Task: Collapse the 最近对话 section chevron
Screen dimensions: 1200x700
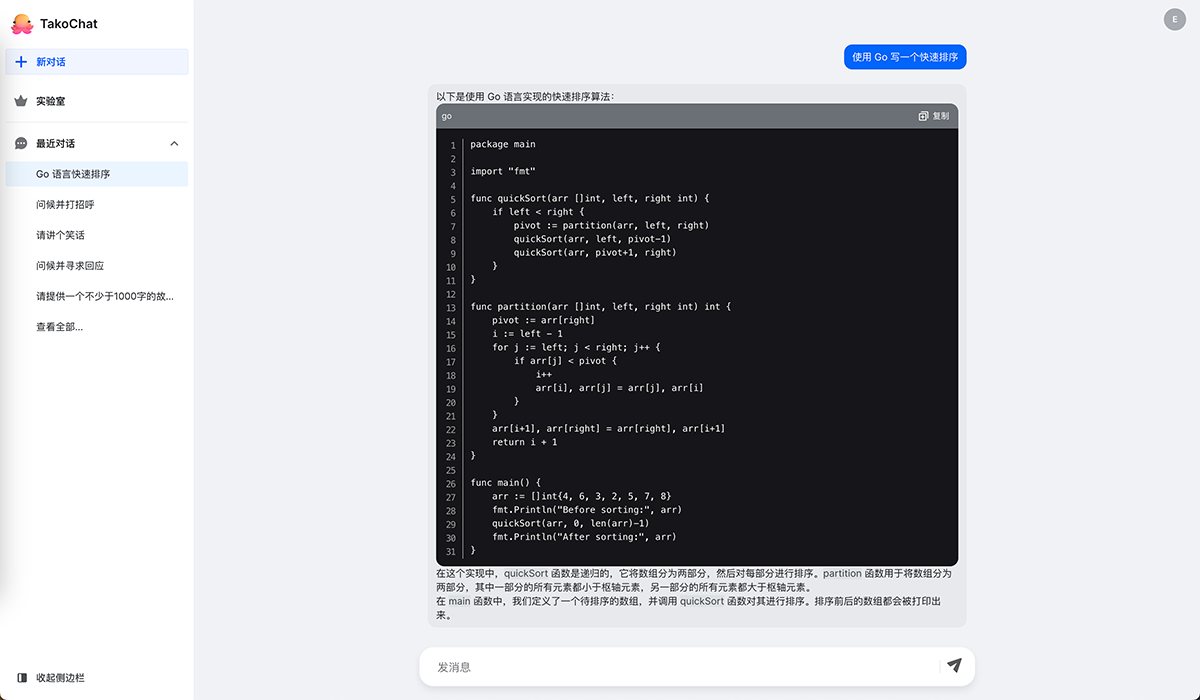Action: (174, 144)
